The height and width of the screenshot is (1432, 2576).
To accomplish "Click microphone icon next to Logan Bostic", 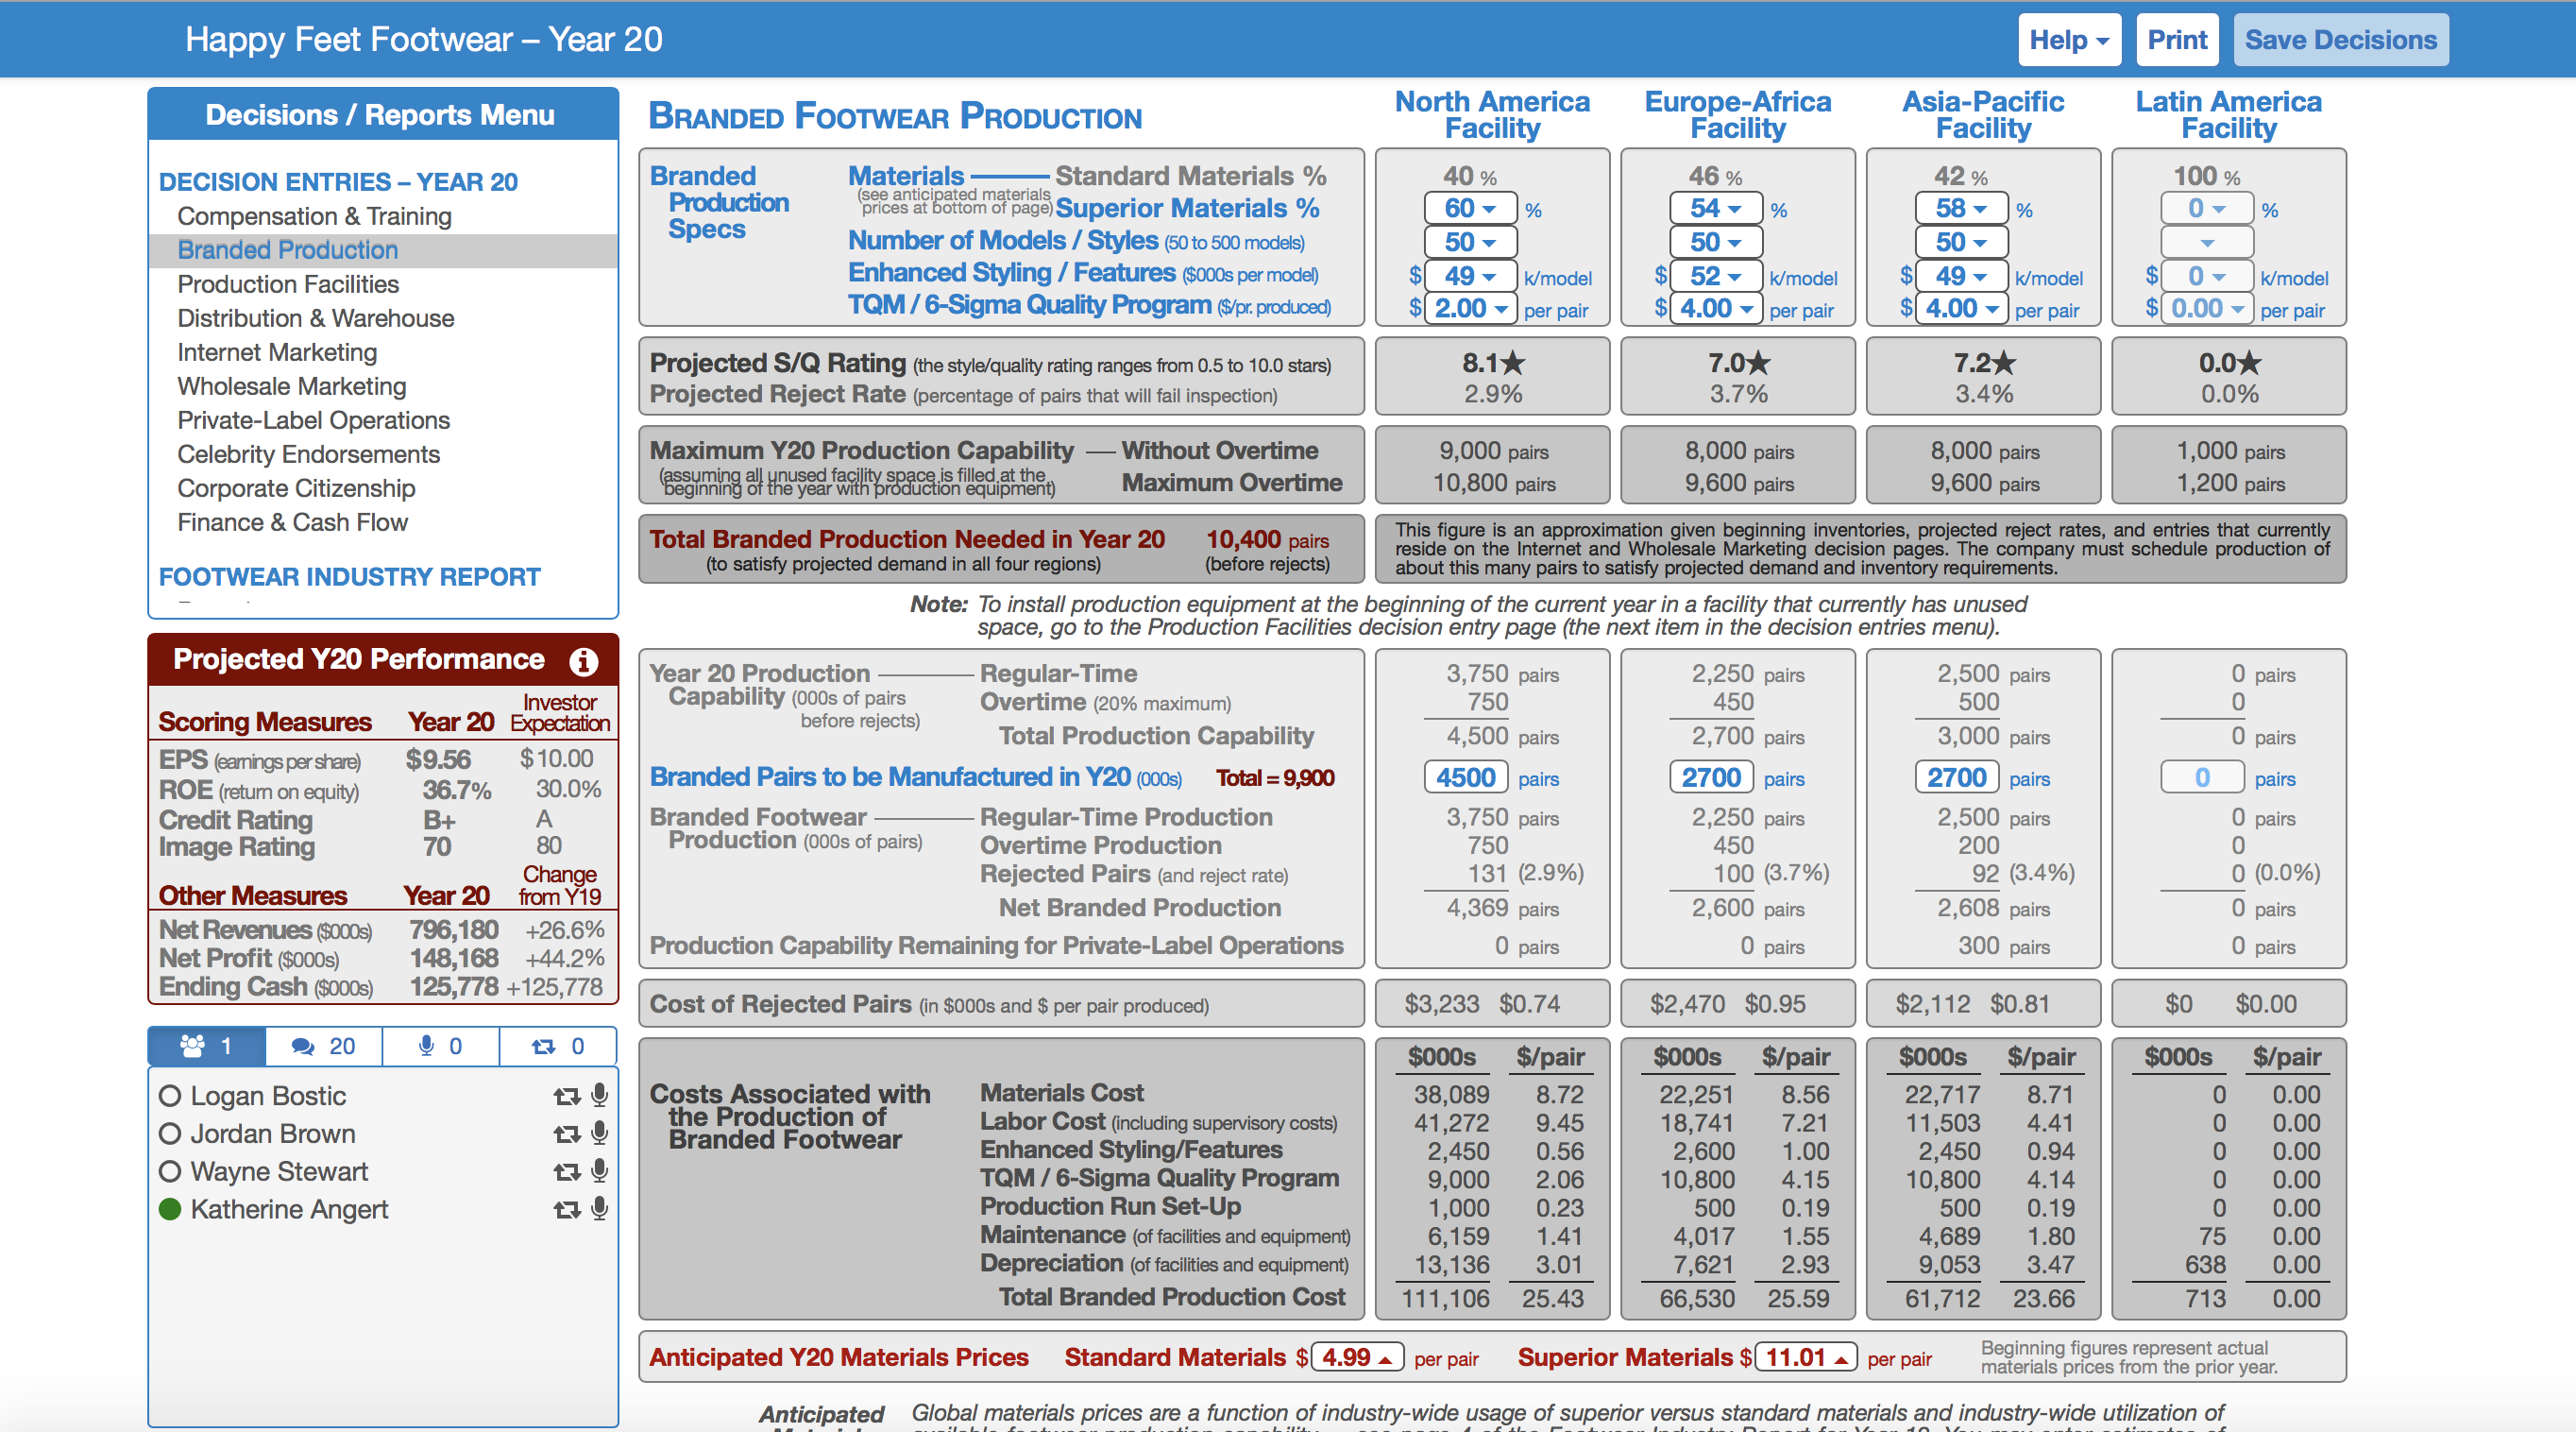I will click(x=599, y=1095).
